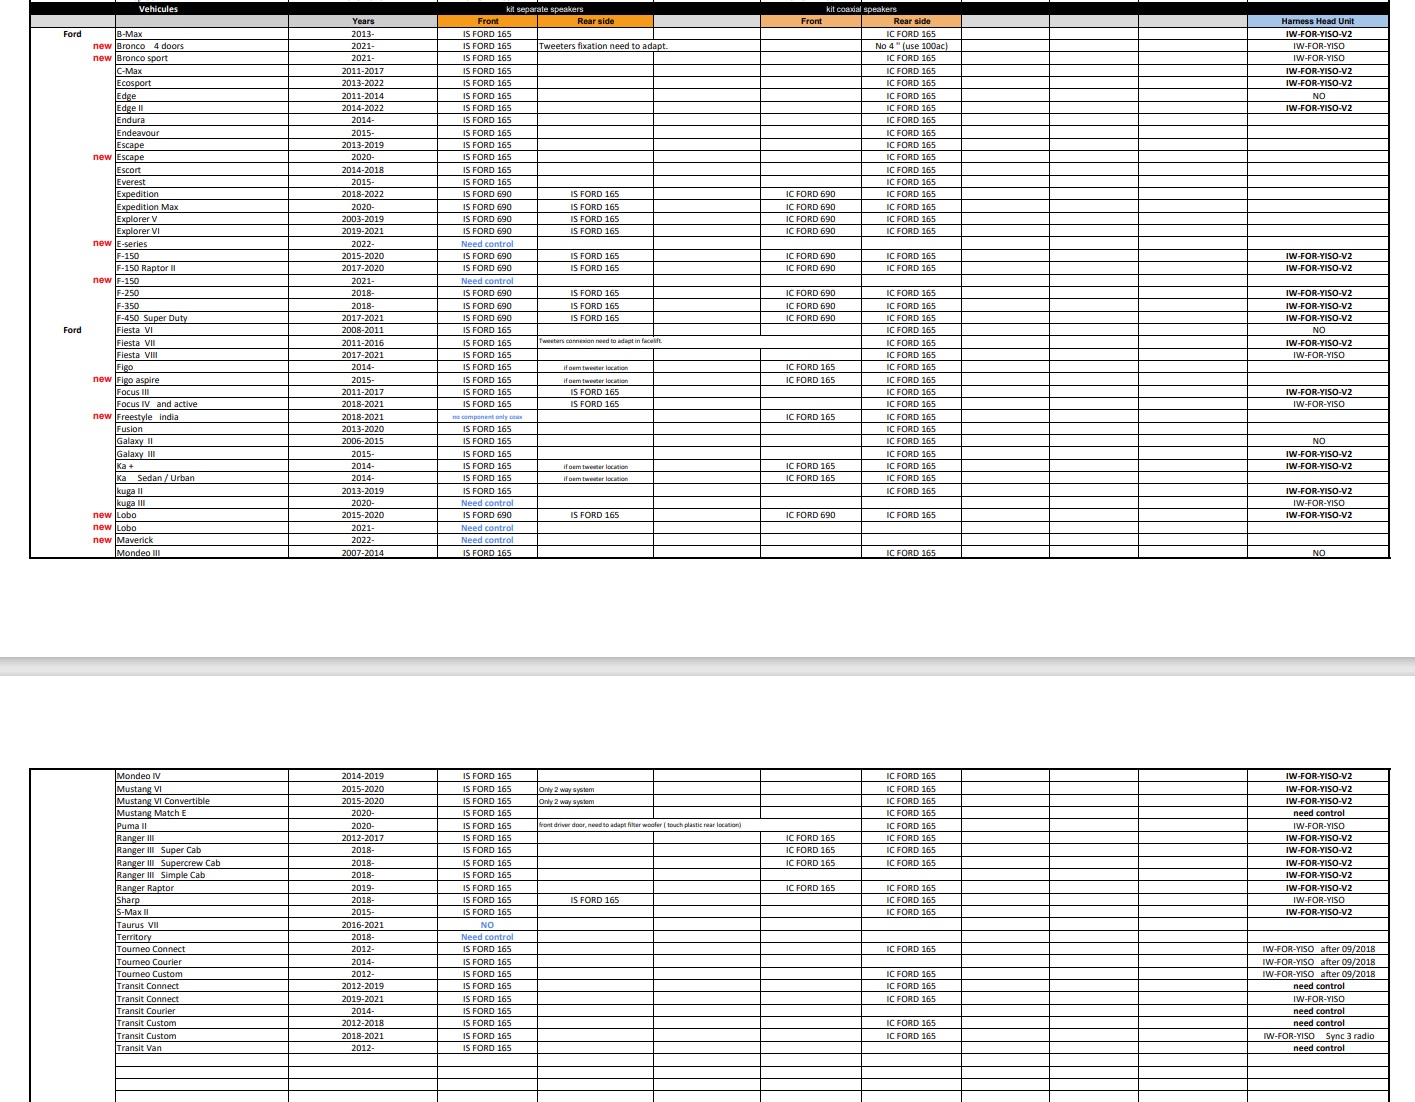Select the 'Sharp' vehicle cell
The height and width of the screenshot is (1102, 1415).
[202, 900]
